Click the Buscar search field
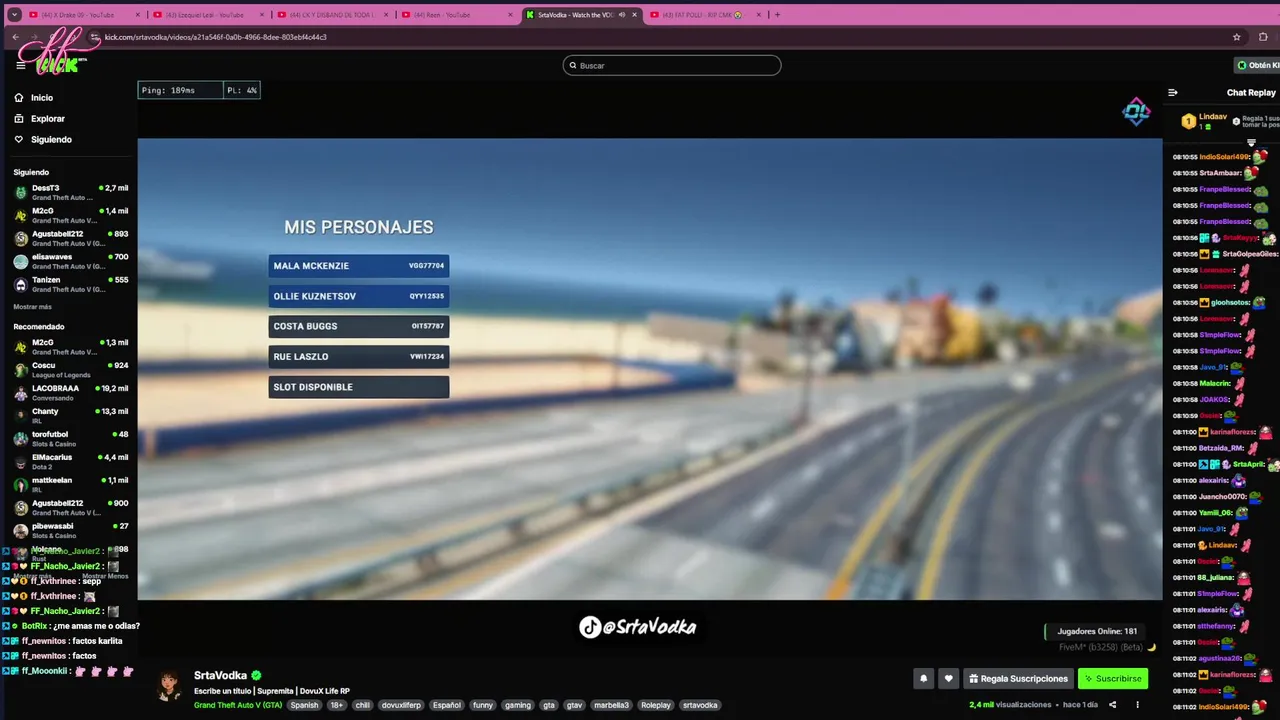 (x=672, y=65)
